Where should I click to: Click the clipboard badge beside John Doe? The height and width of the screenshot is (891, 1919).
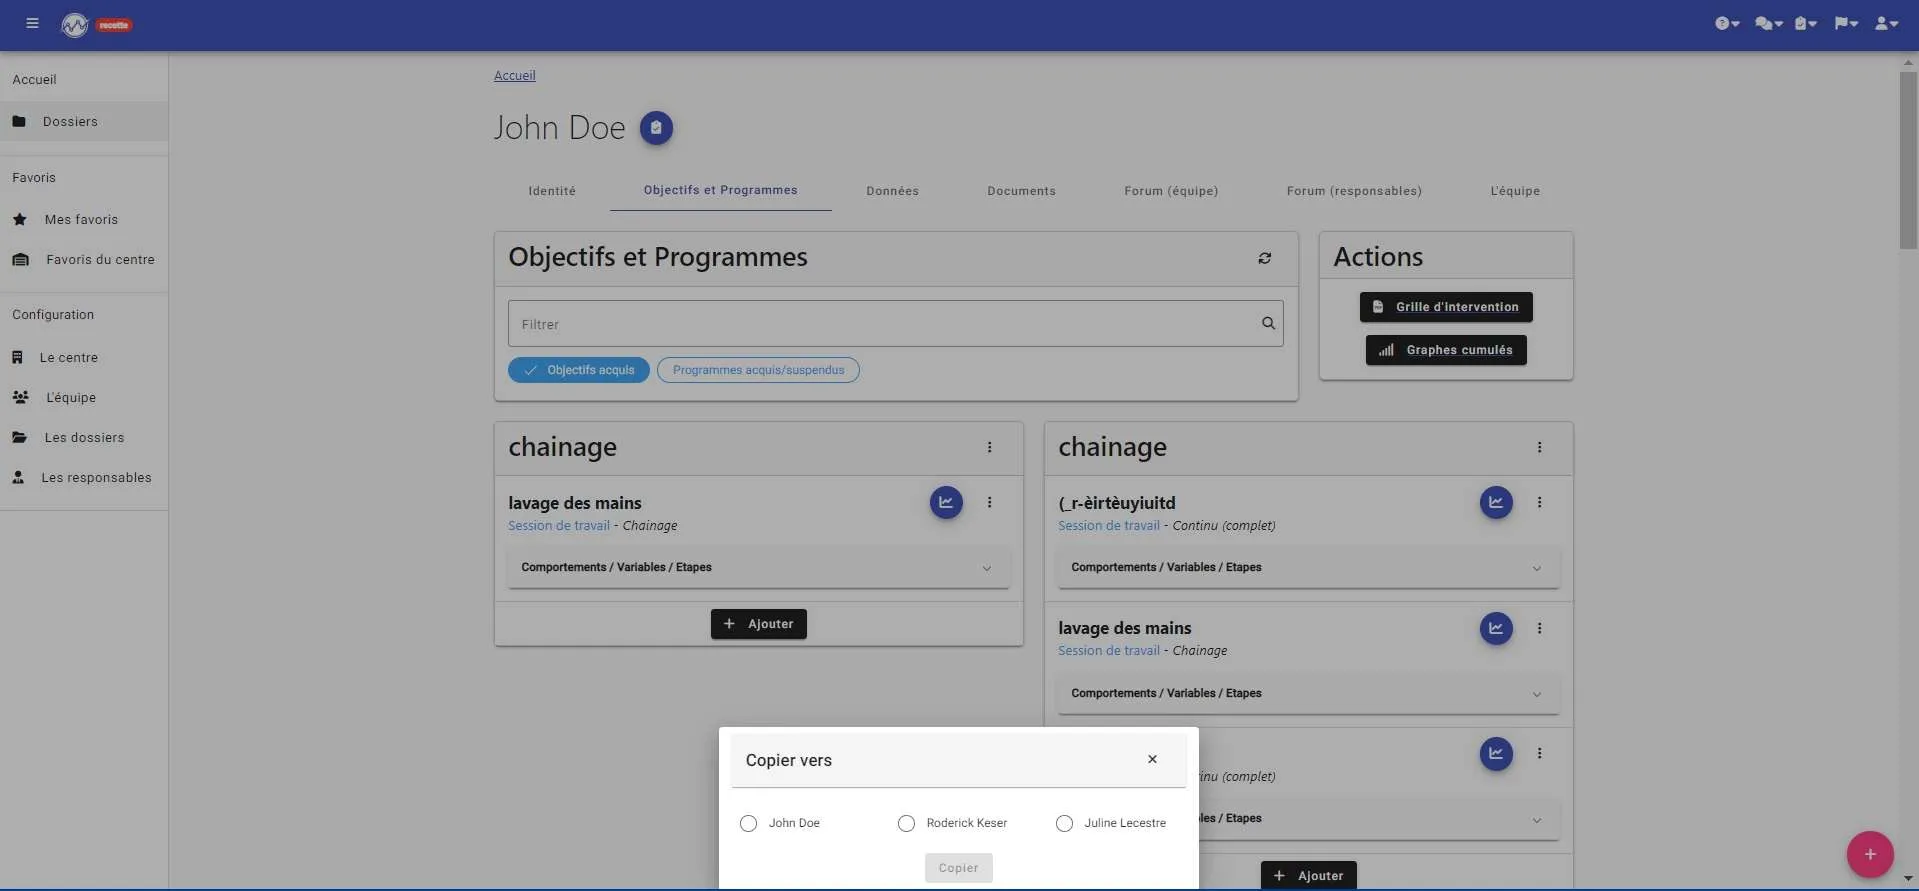click(656, 128)
